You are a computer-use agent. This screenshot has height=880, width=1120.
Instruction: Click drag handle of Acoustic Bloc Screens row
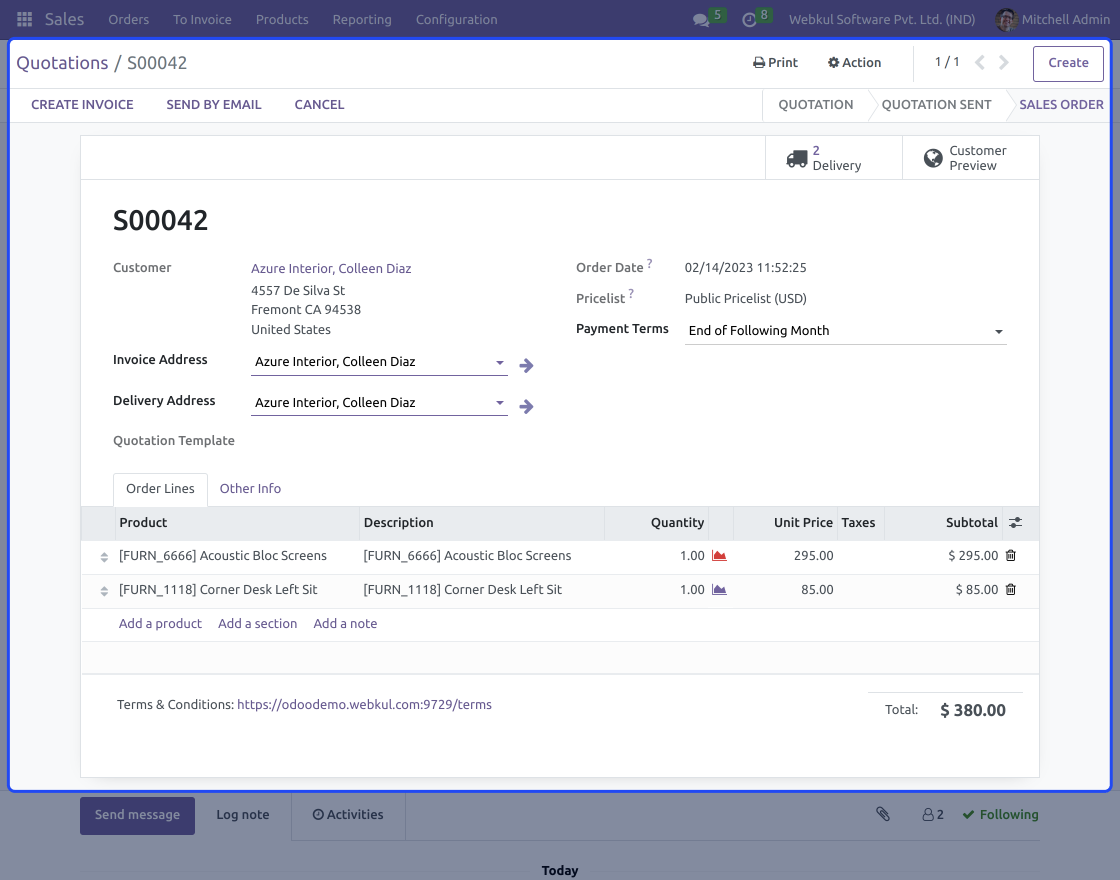click(104, 557)
